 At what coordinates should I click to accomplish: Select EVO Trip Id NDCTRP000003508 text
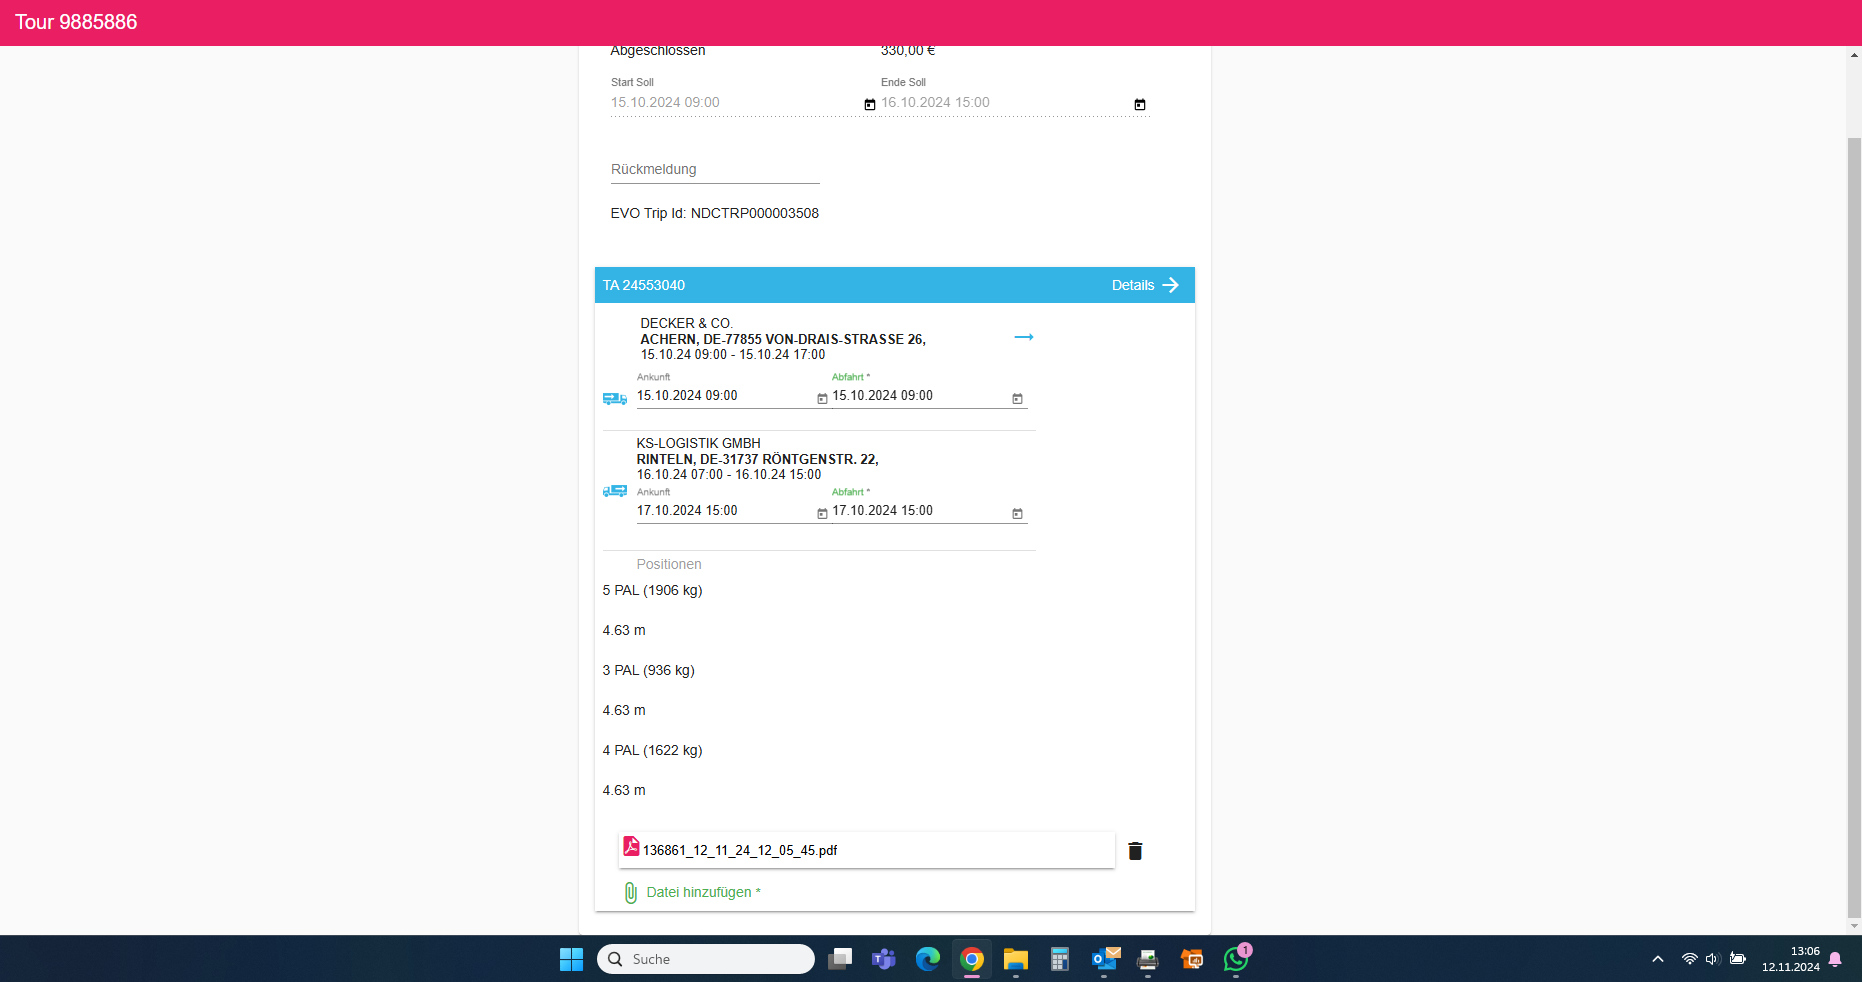point(715,213)
